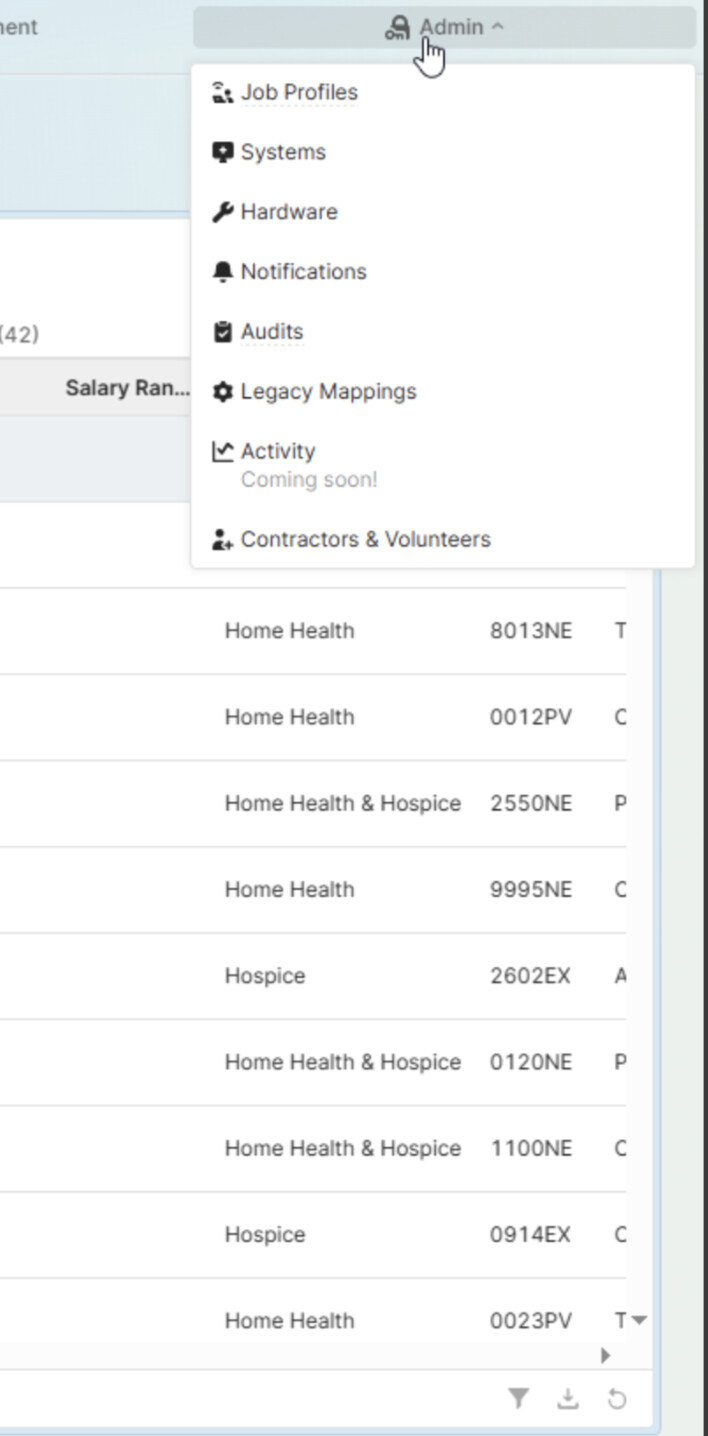Click the Audits clipboard icon

[222, 332]
